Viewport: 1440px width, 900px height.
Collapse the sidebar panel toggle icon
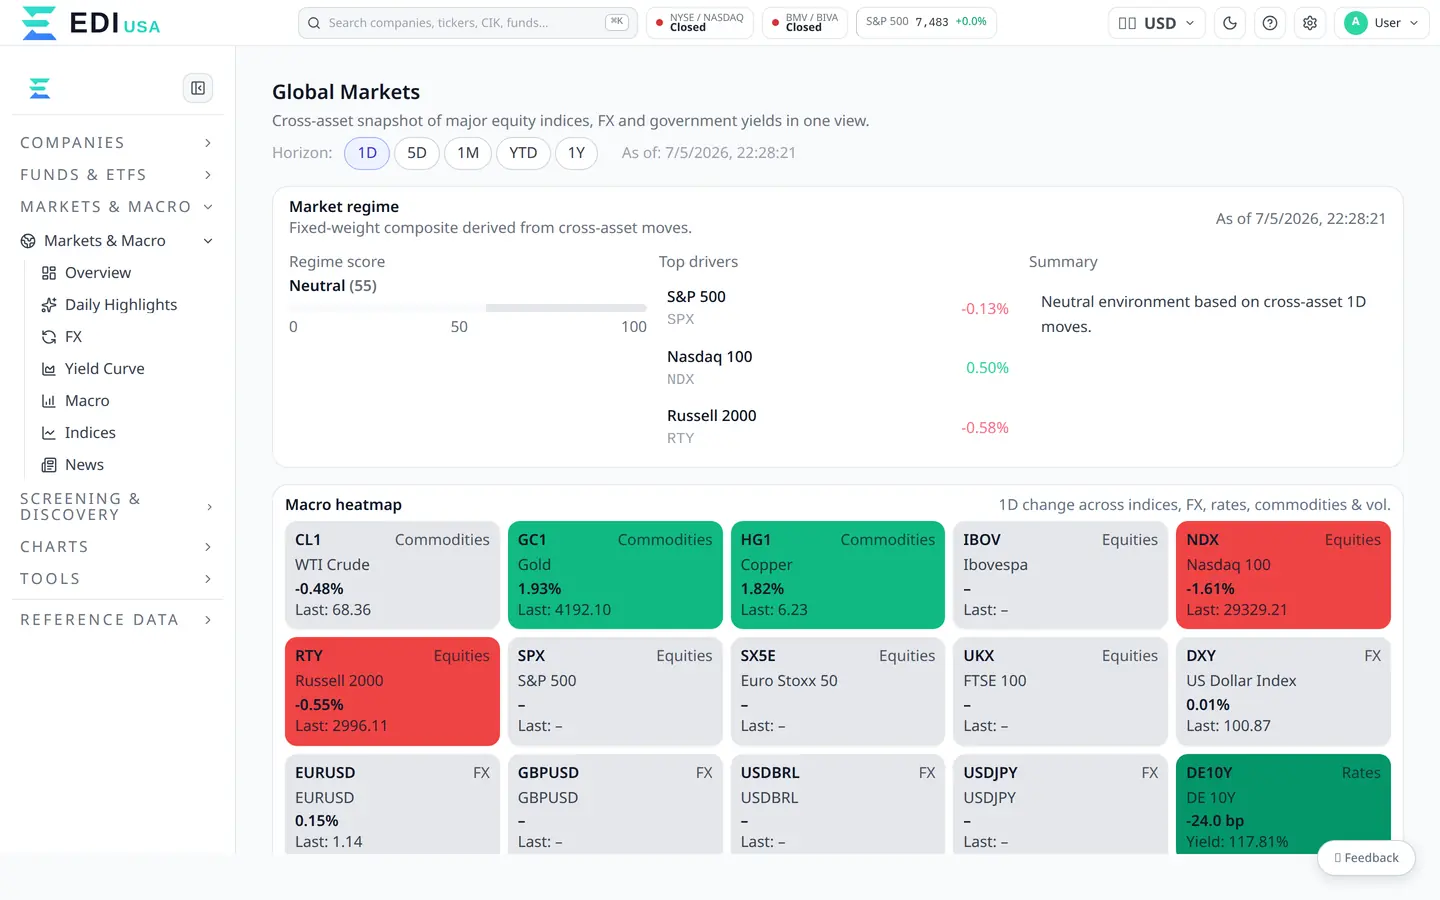pos(198,88)
